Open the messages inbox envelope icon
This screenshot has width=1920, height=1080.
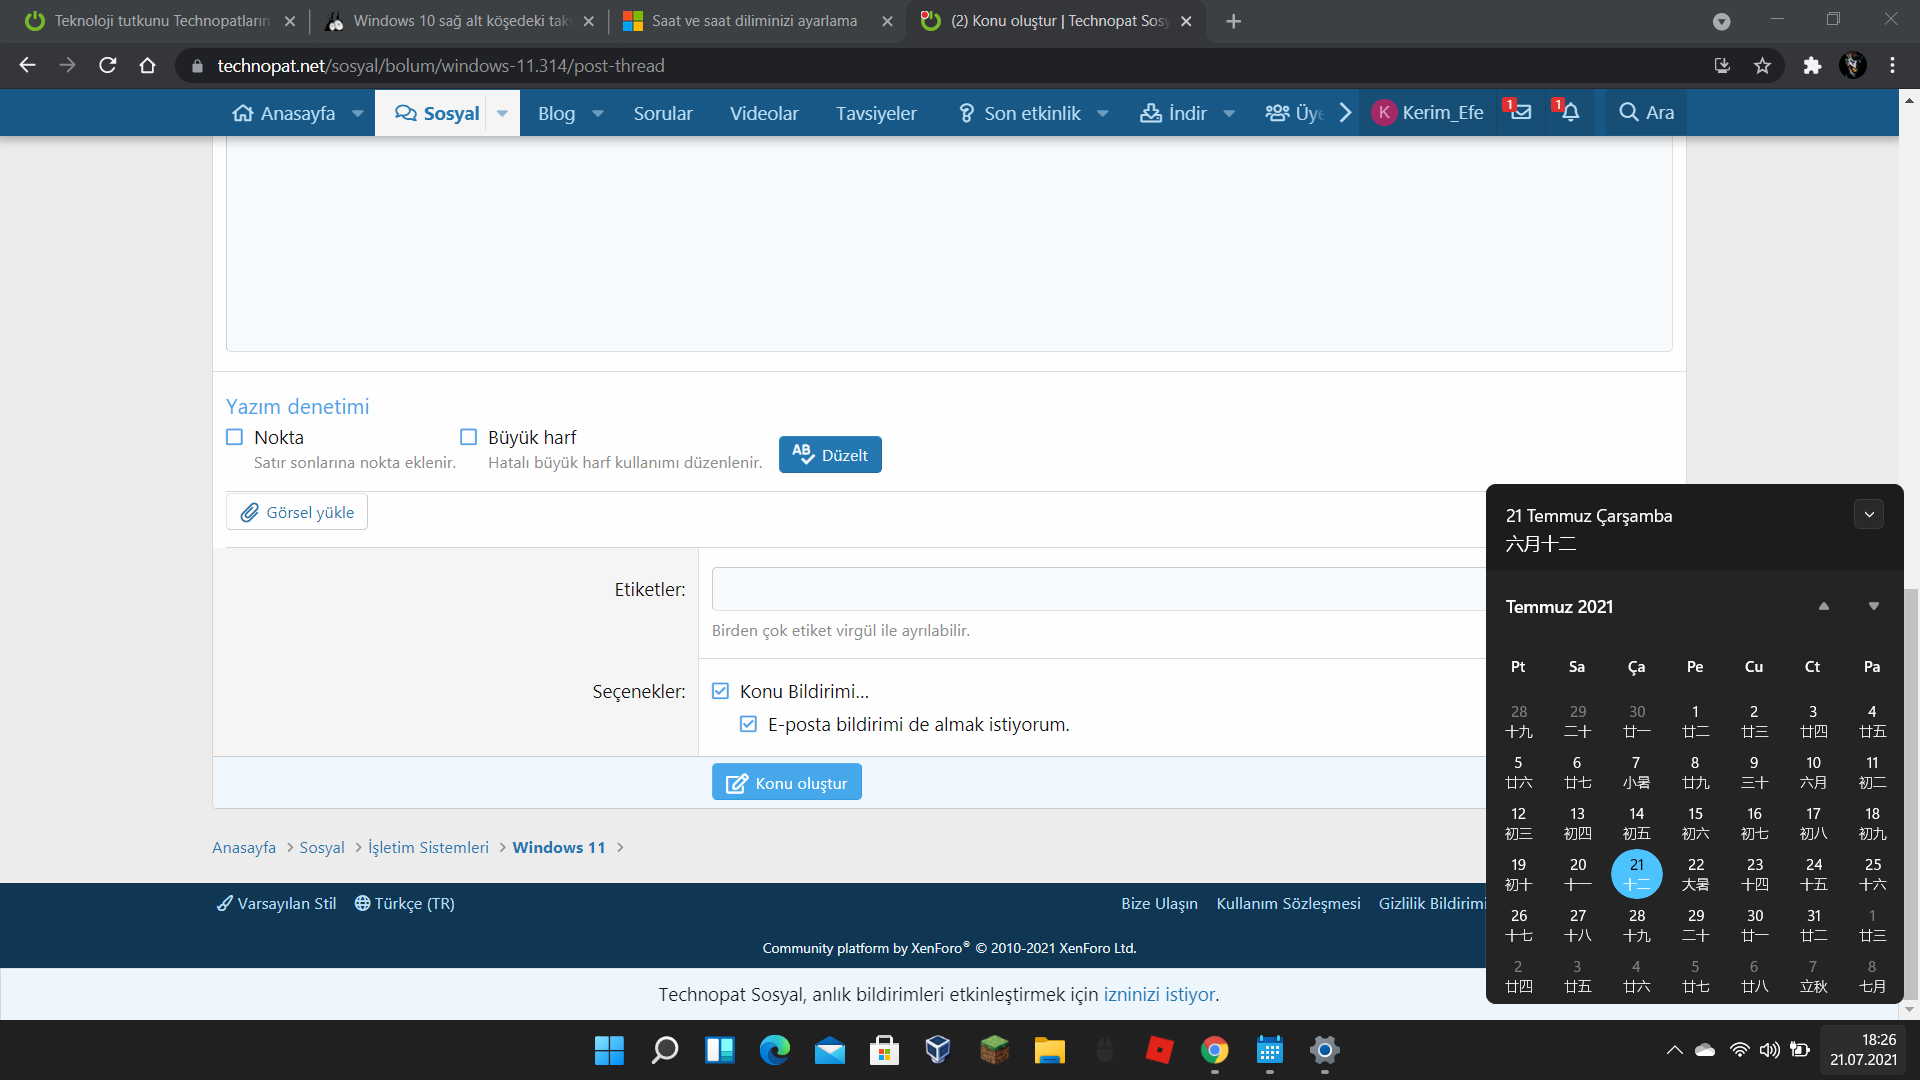click(x=1521, y=112)
